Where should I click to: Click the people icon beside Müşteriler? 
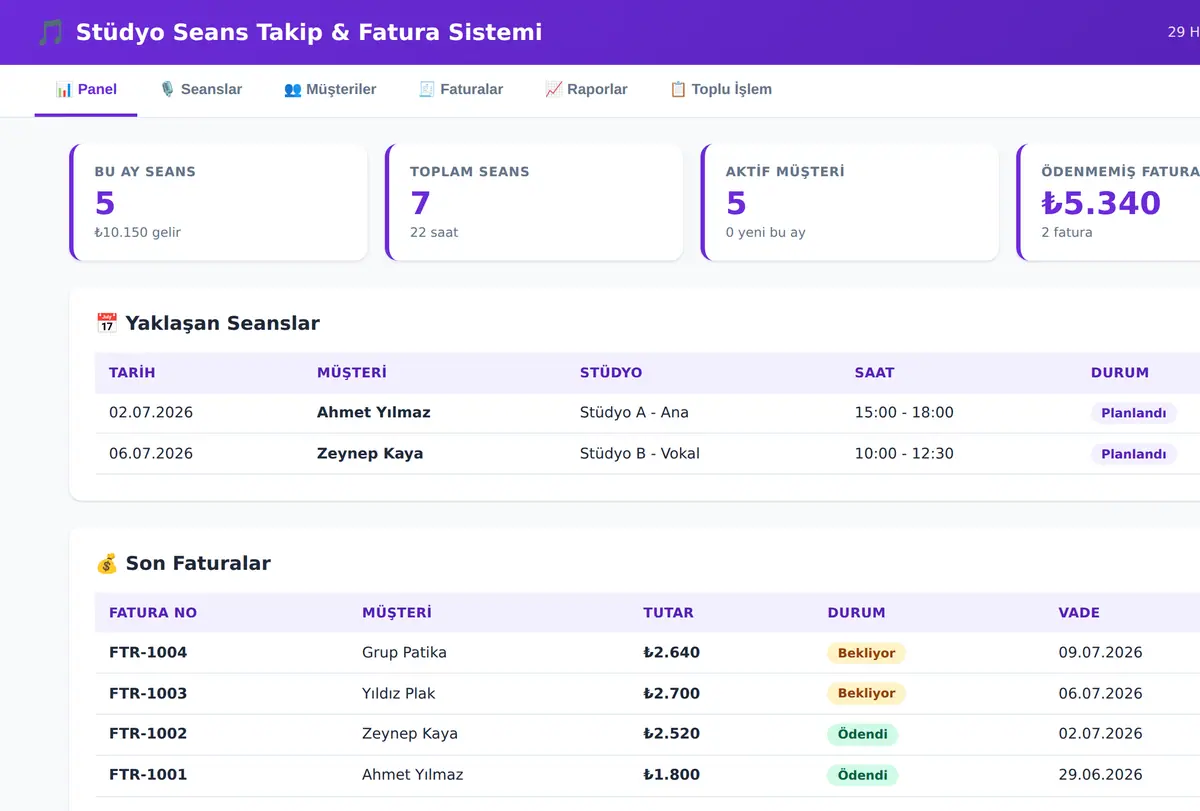coord(293,89)
